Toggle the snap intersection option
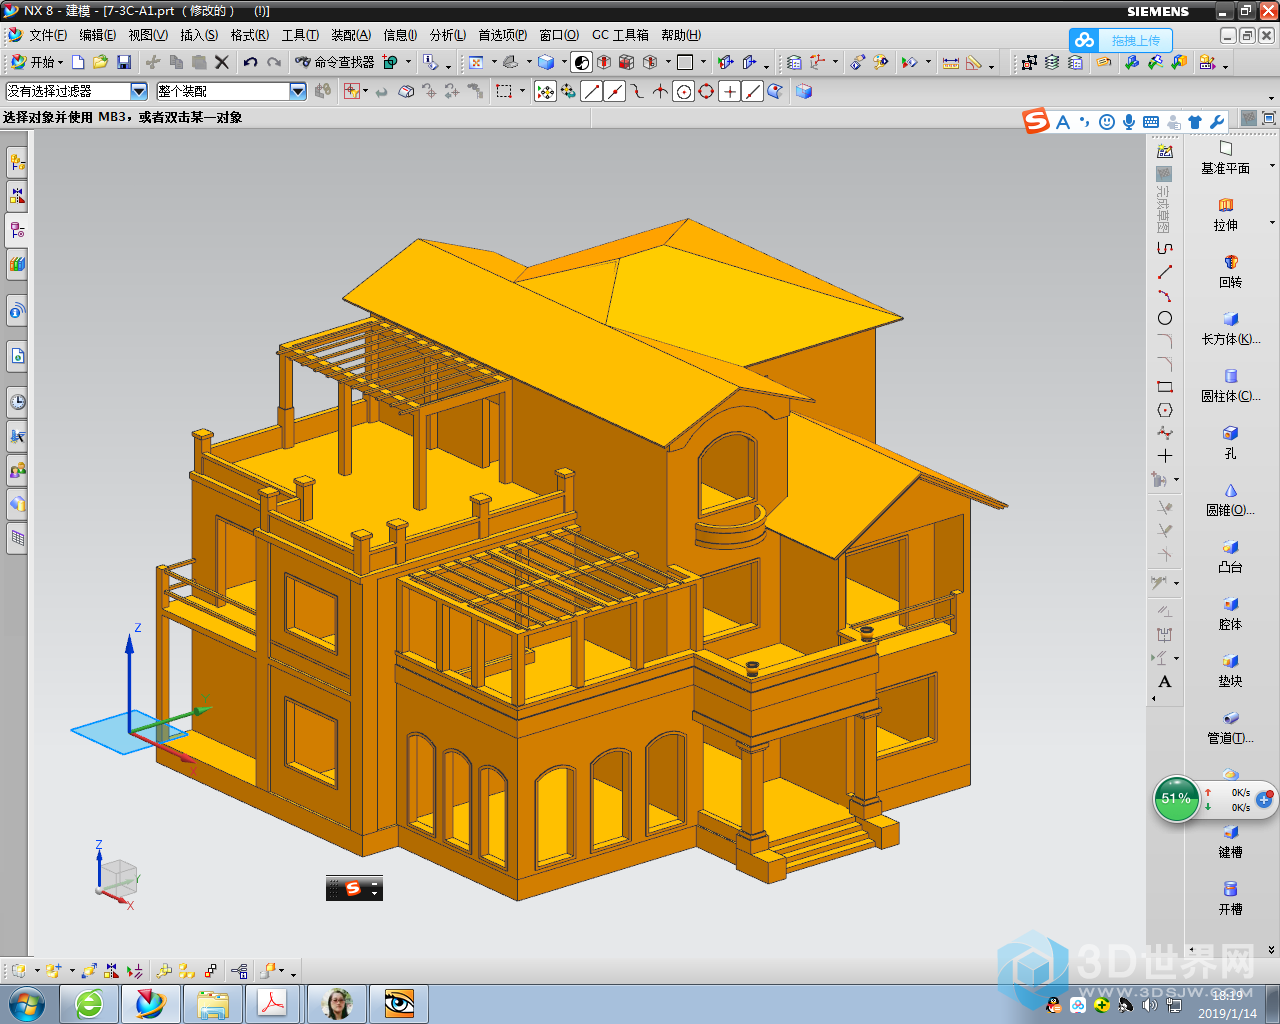Viewport: 1280px width, 1024px height. [x=660, y=91]
